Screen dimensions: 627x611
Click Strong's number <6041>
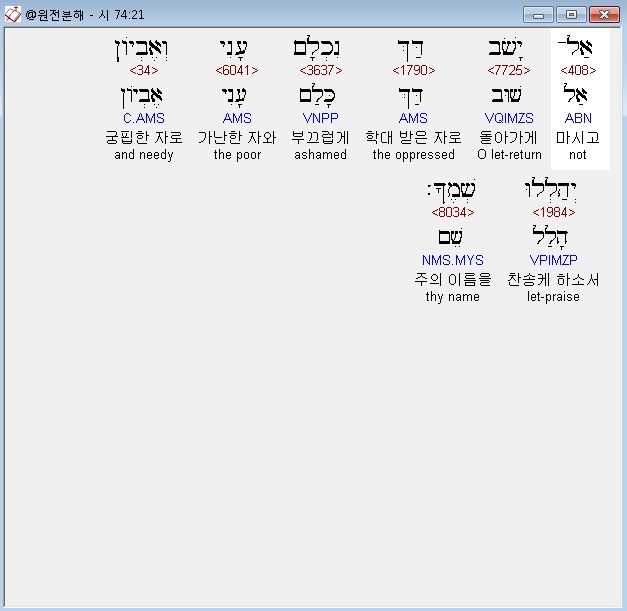[237, 70]
